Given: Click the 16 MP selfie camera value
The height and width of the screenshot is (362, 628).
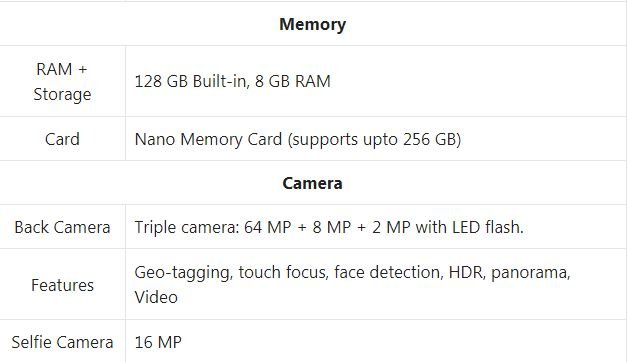Looking at the screenshot, I should 158,342.
